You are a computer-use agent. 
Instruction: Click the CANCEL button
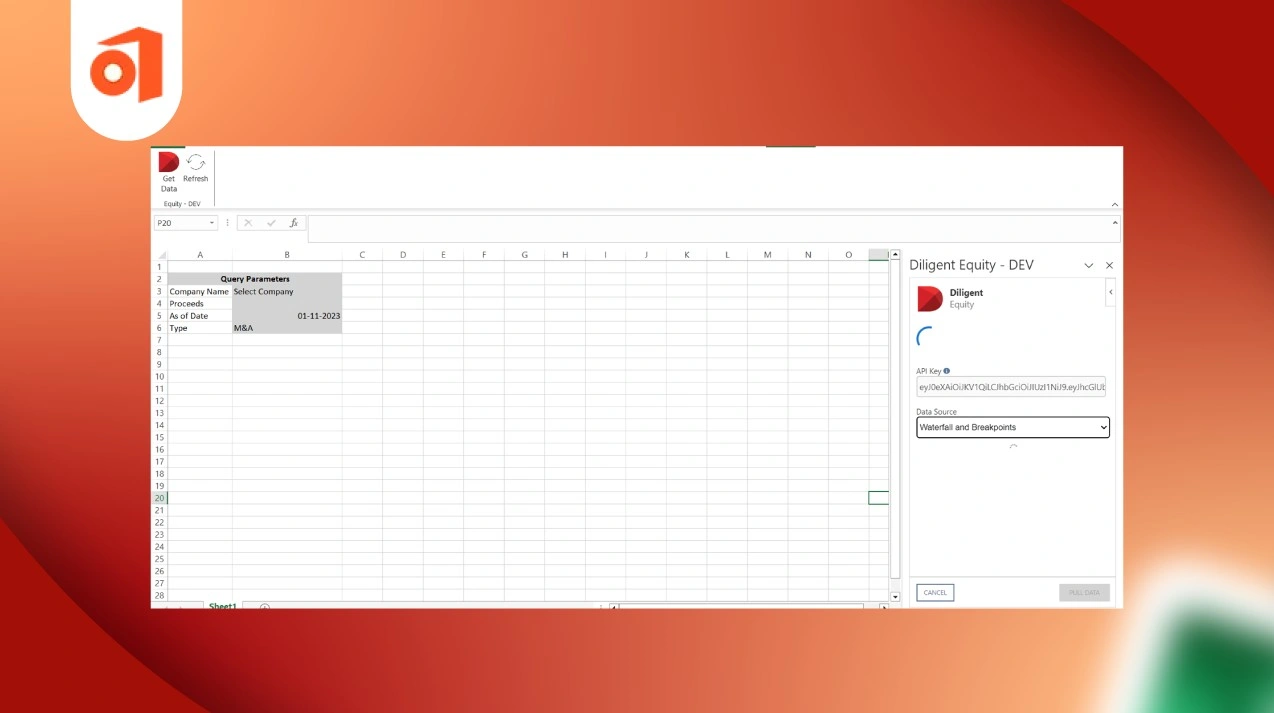935,593
